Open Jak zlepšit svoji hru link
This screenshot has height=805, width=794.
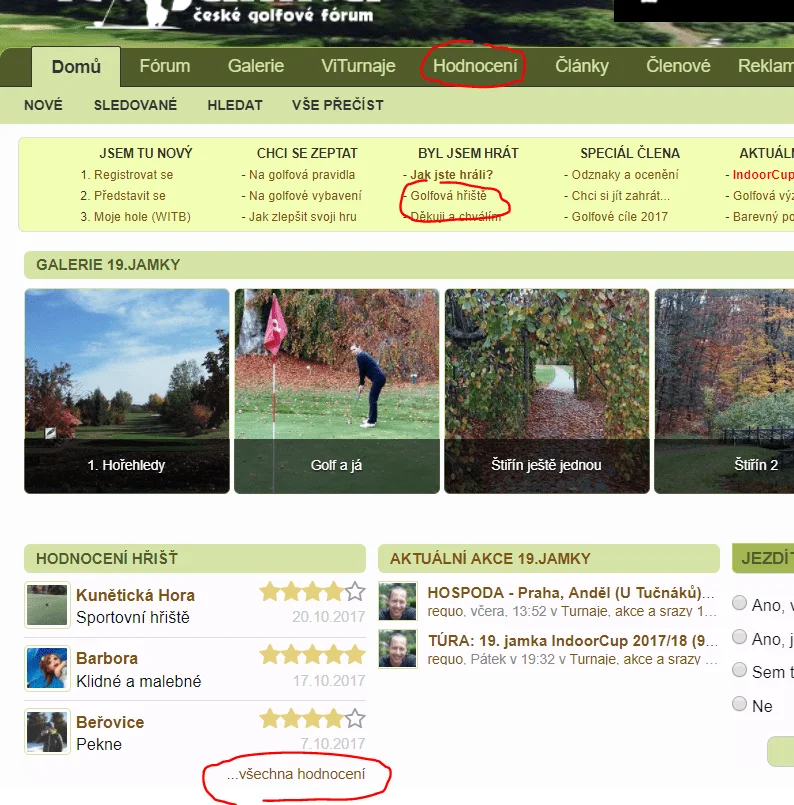(x=302, y=217)
